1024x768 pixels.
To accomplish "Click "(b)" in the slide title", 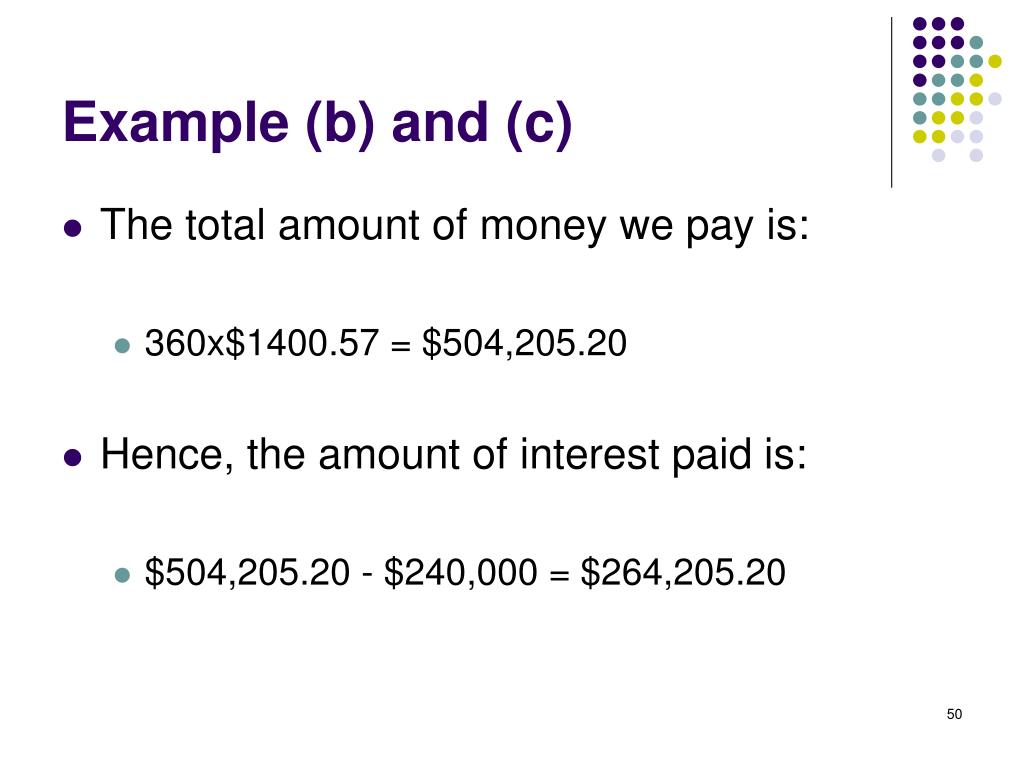I will [336, 123].
